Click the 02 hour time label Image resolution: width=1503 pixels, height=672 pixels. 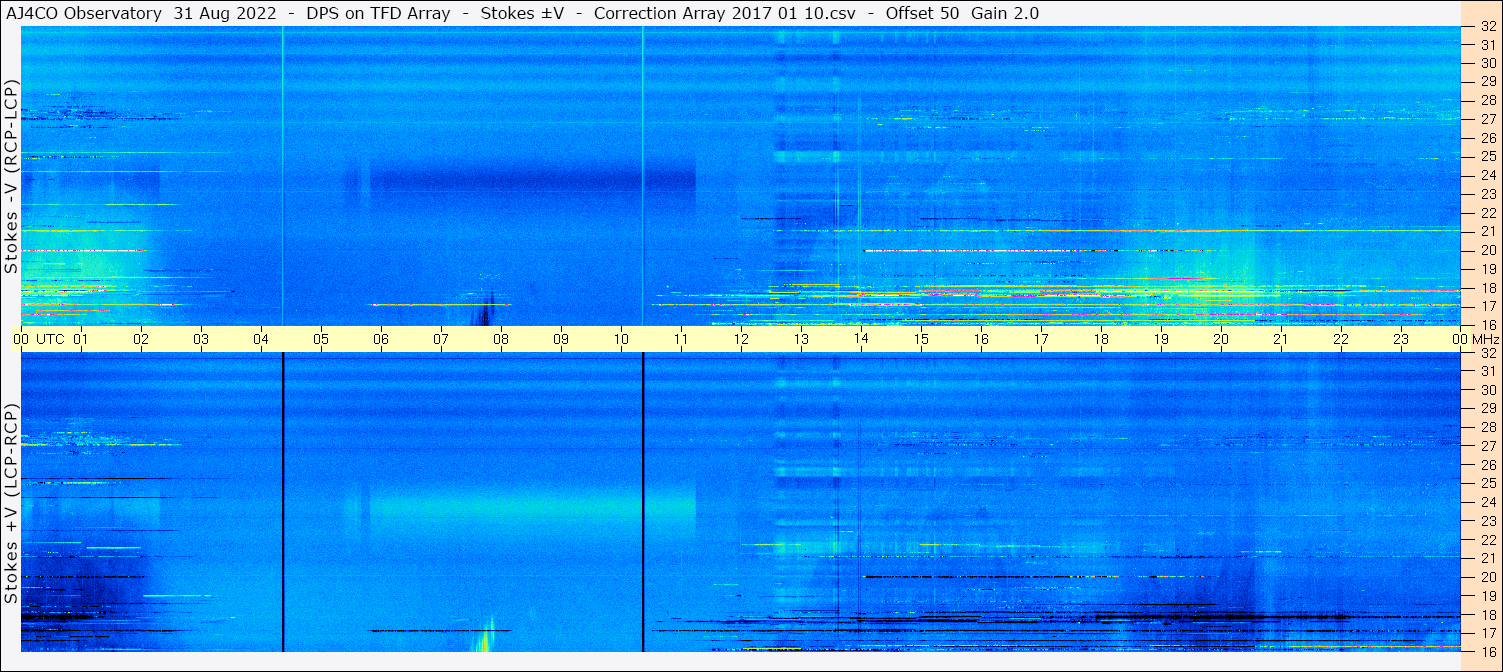click(x=140, y=339)
